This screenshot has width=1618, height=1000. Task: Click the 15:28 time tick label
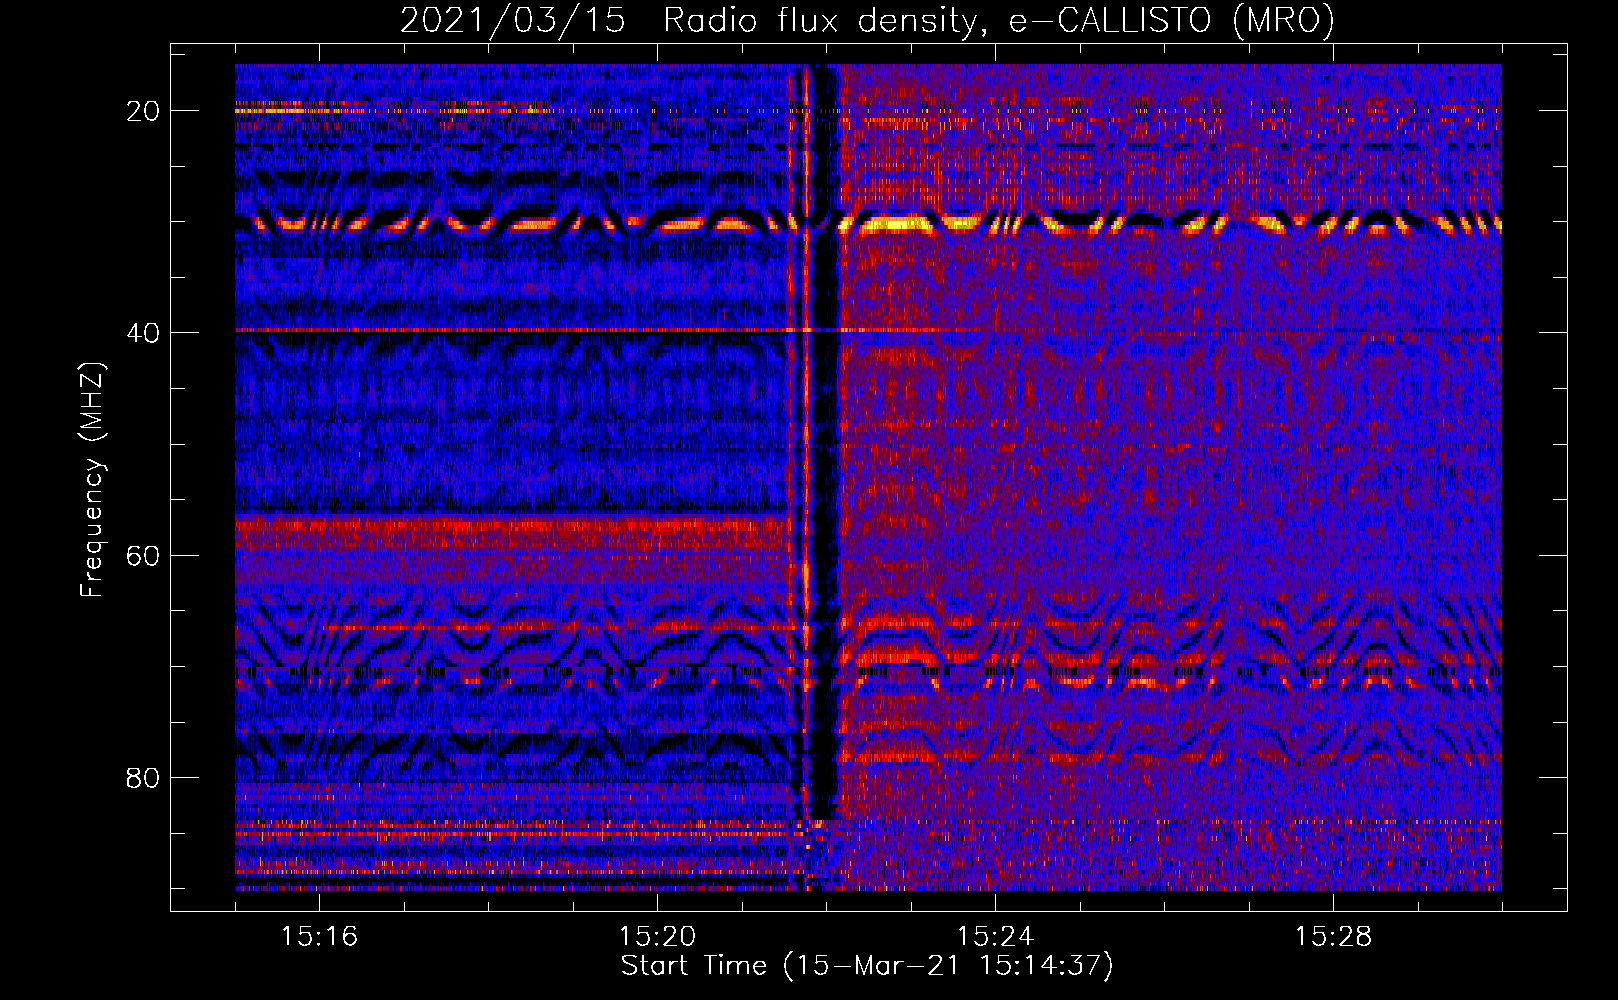1333,936
